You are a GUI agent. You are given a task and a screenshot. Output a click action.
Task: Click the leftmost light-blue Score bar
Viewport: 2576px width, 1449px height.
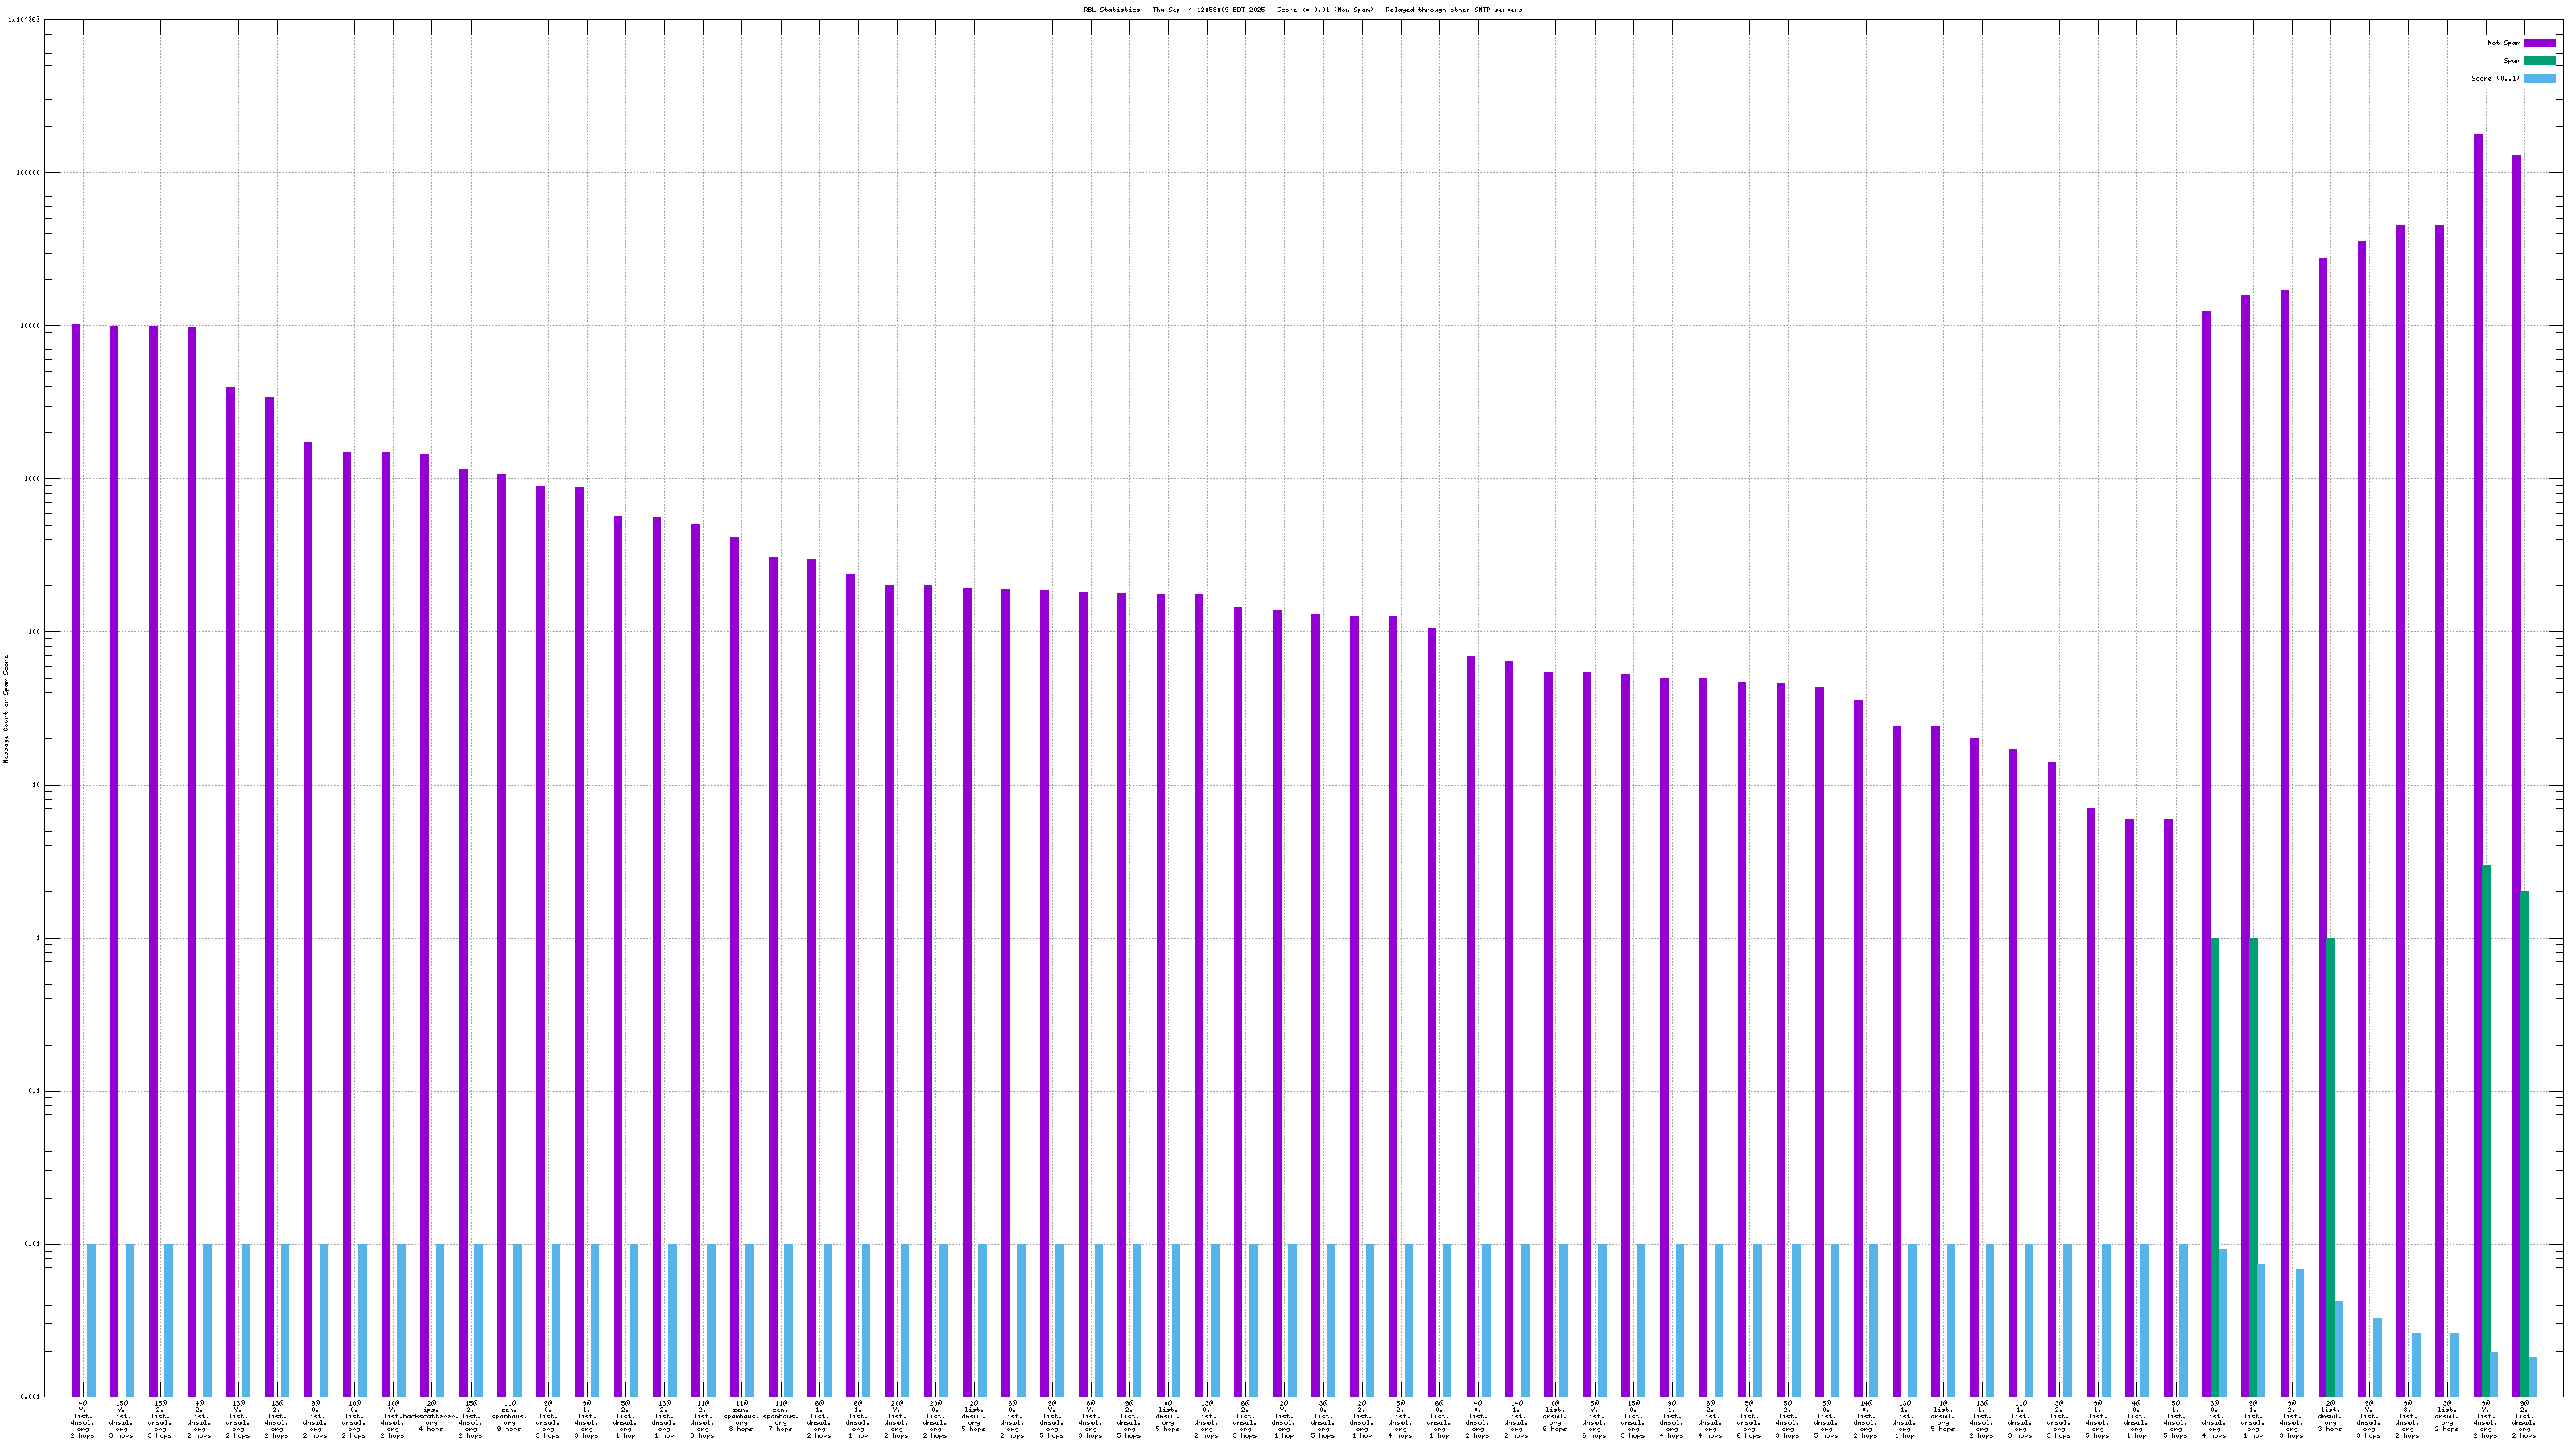91,1320
